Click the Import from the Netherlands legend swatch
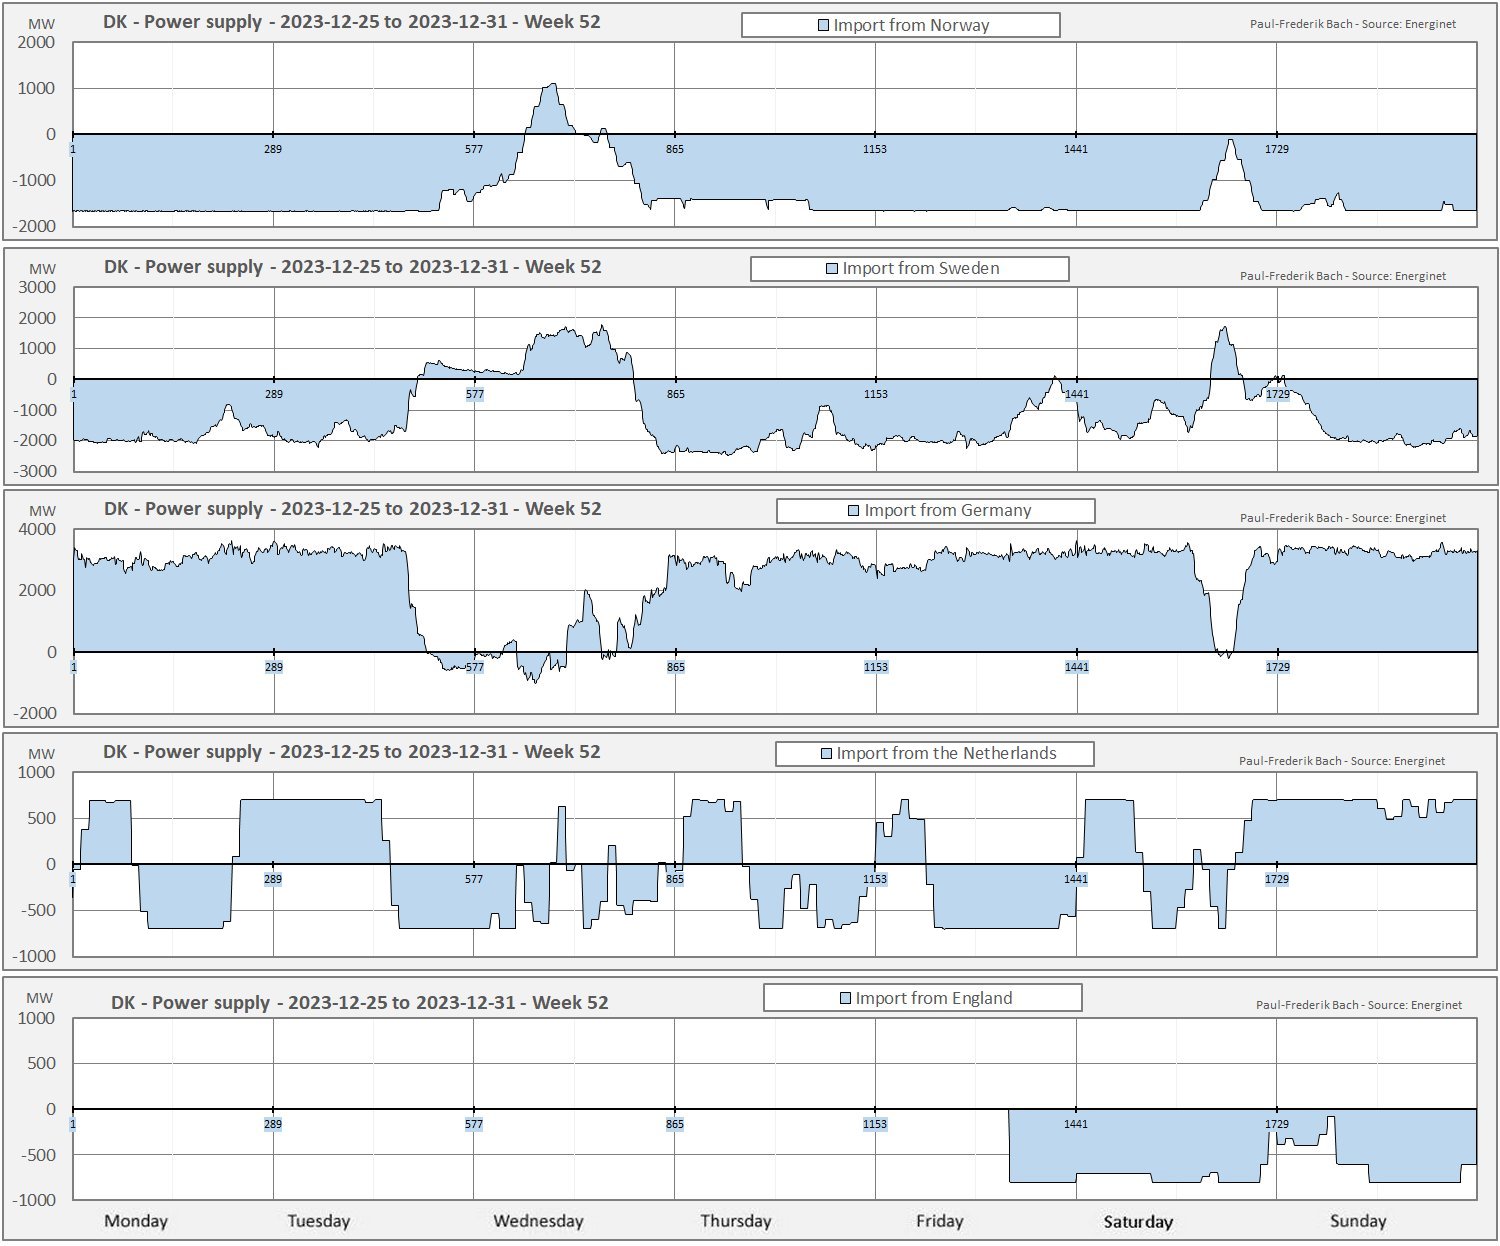 tap(826, 754)
